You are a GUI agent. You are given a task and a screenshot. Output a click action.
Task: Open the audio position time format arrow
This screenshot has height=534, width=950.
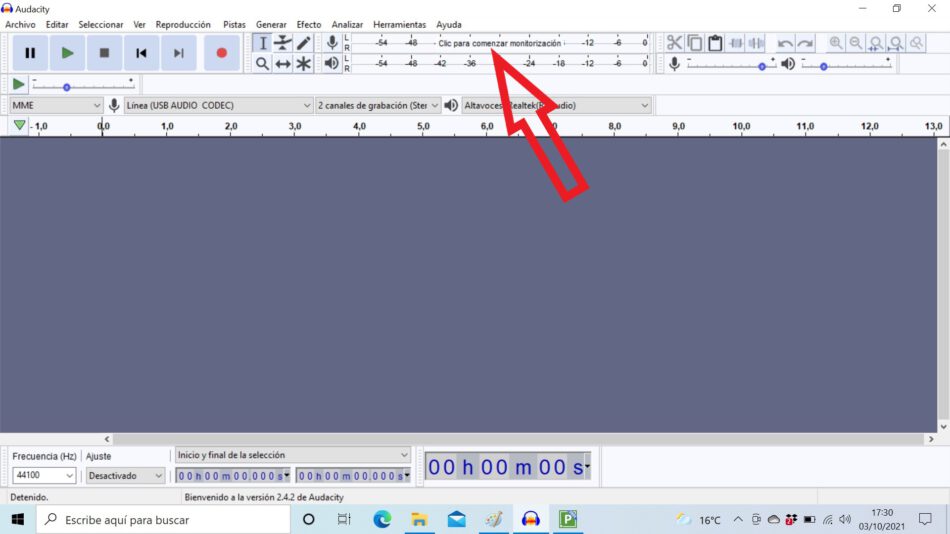click(587, 466)
